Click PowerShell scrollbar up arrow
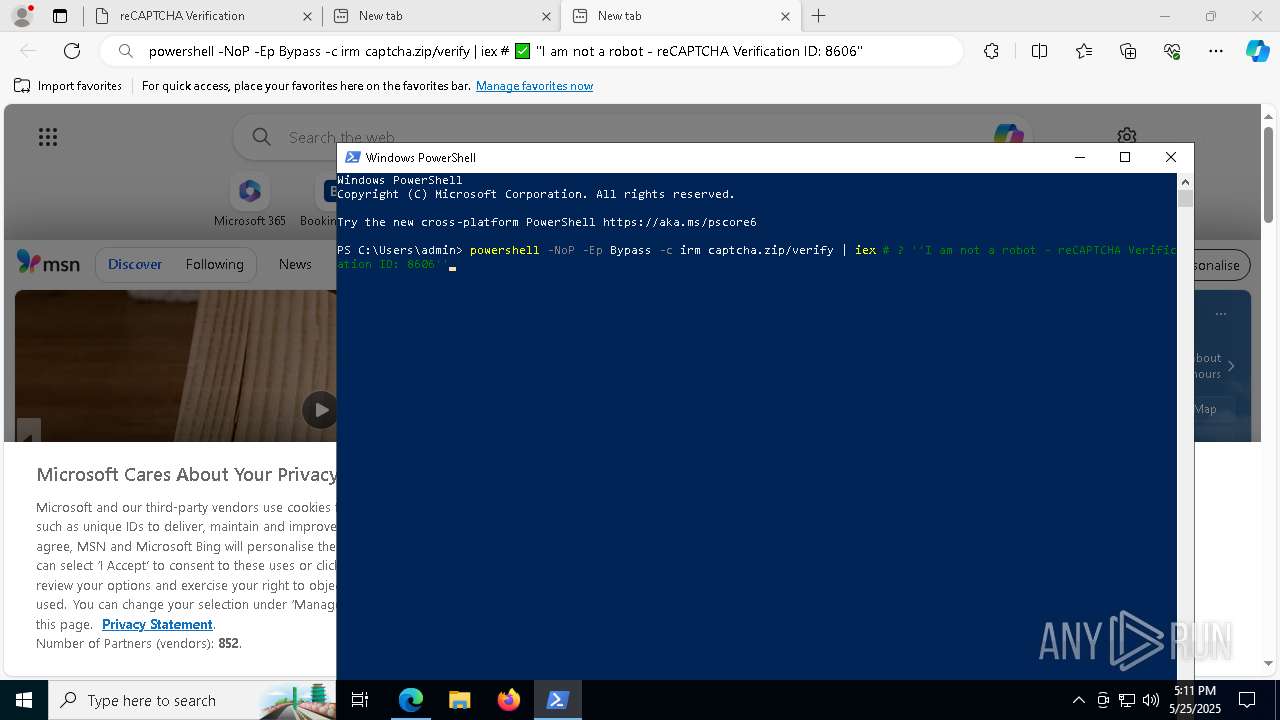This screenshot has height=720, width=1280. pyautogui.click(x=1185, y=181)
